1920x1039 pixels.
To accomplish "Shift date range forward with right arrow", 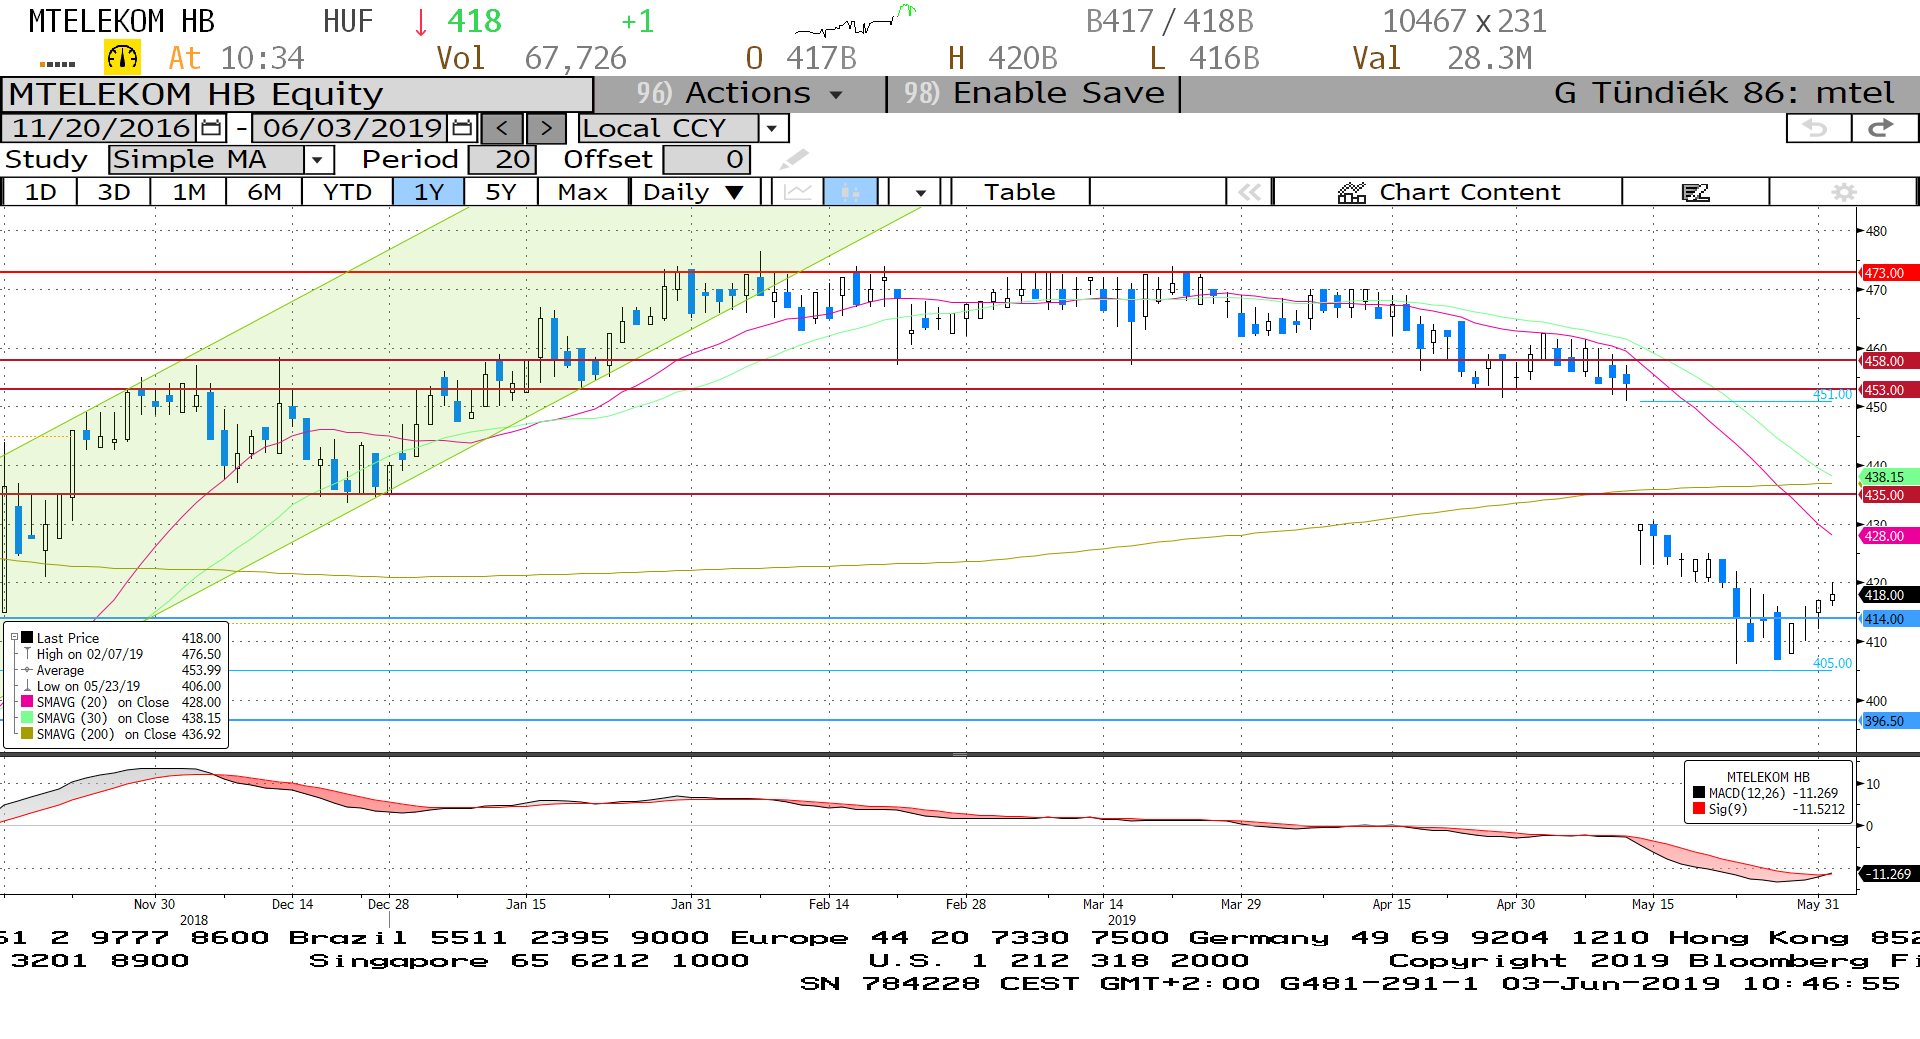I will pyautogui.click(x=545, y=128).
